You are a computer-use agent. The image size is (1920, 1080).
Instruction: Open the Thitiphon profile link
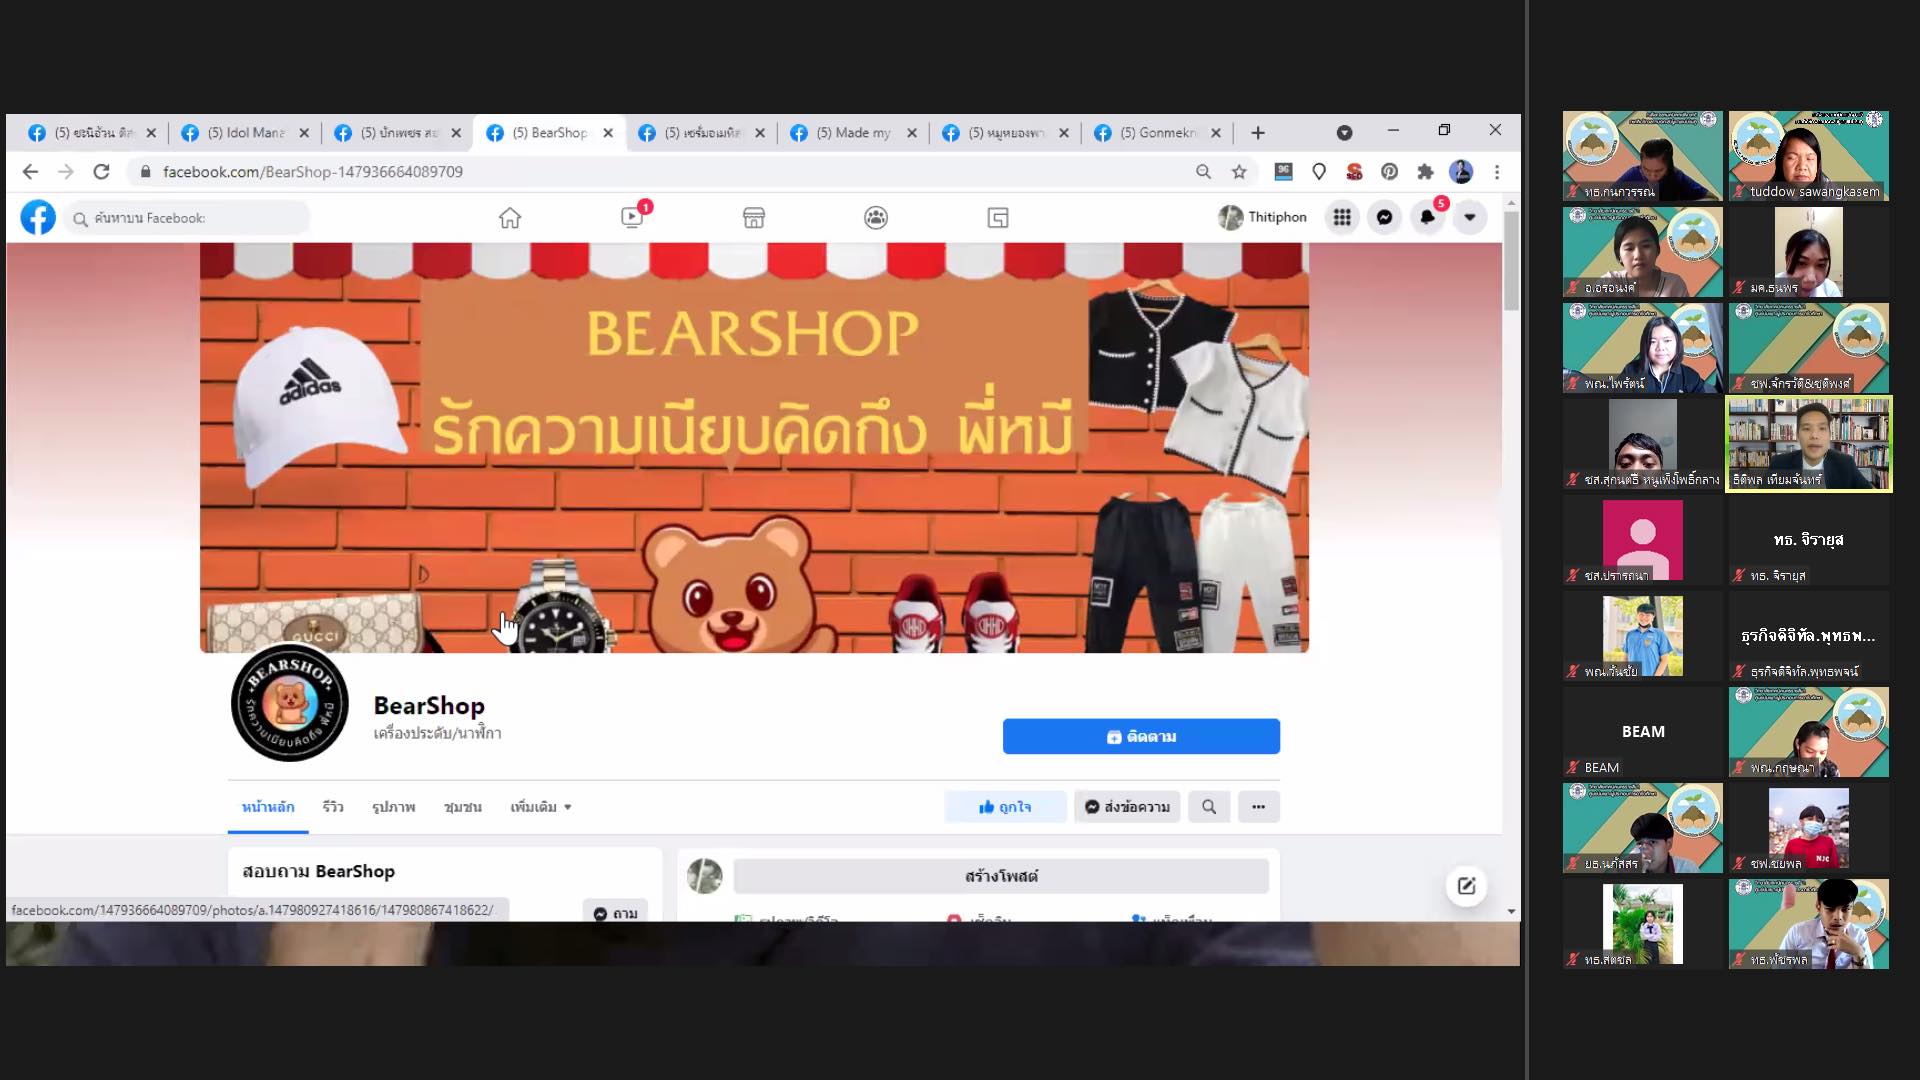(1262, 217)
